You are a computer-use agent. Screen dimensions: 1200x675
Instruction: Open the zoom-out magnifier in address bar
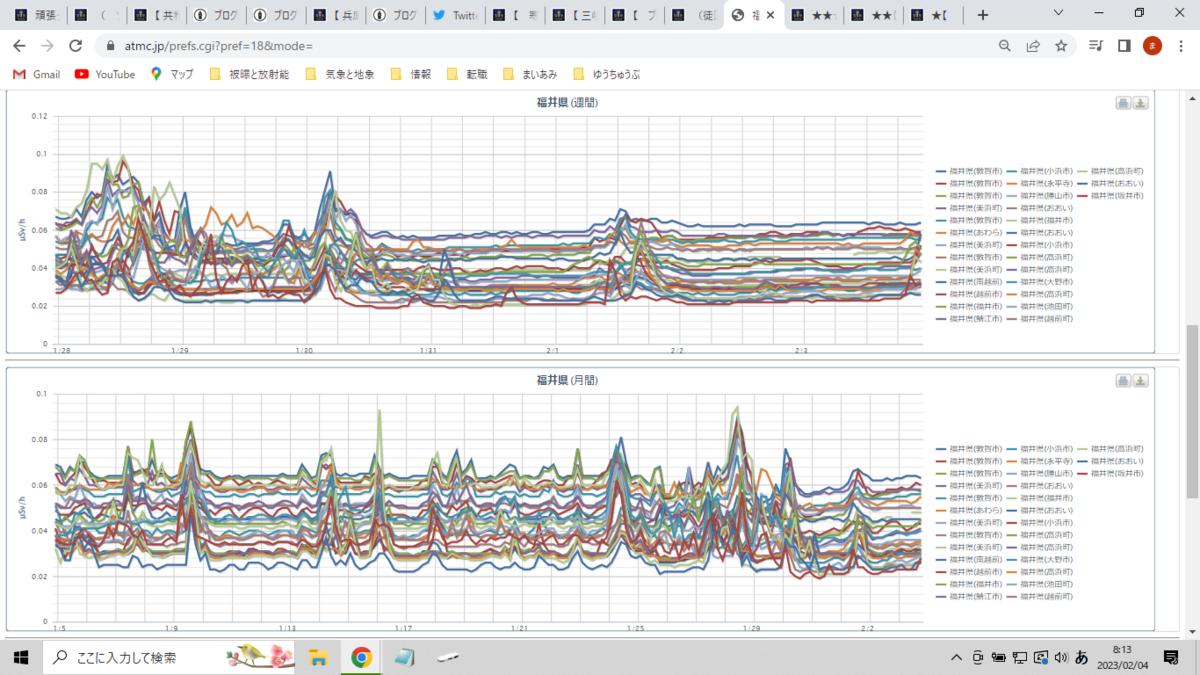[1005, 46]
